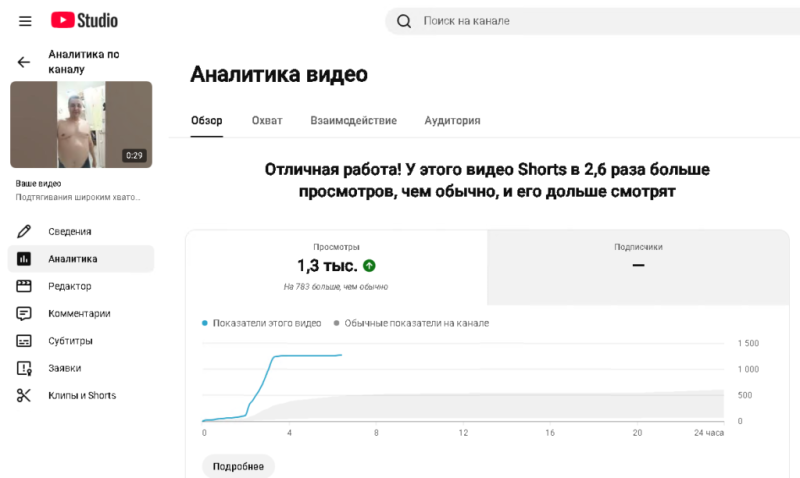The width and height of the screenshot is (800, 478).
Task: Click the scissors icon for Клипы
Action: click(x=24, y=395)
